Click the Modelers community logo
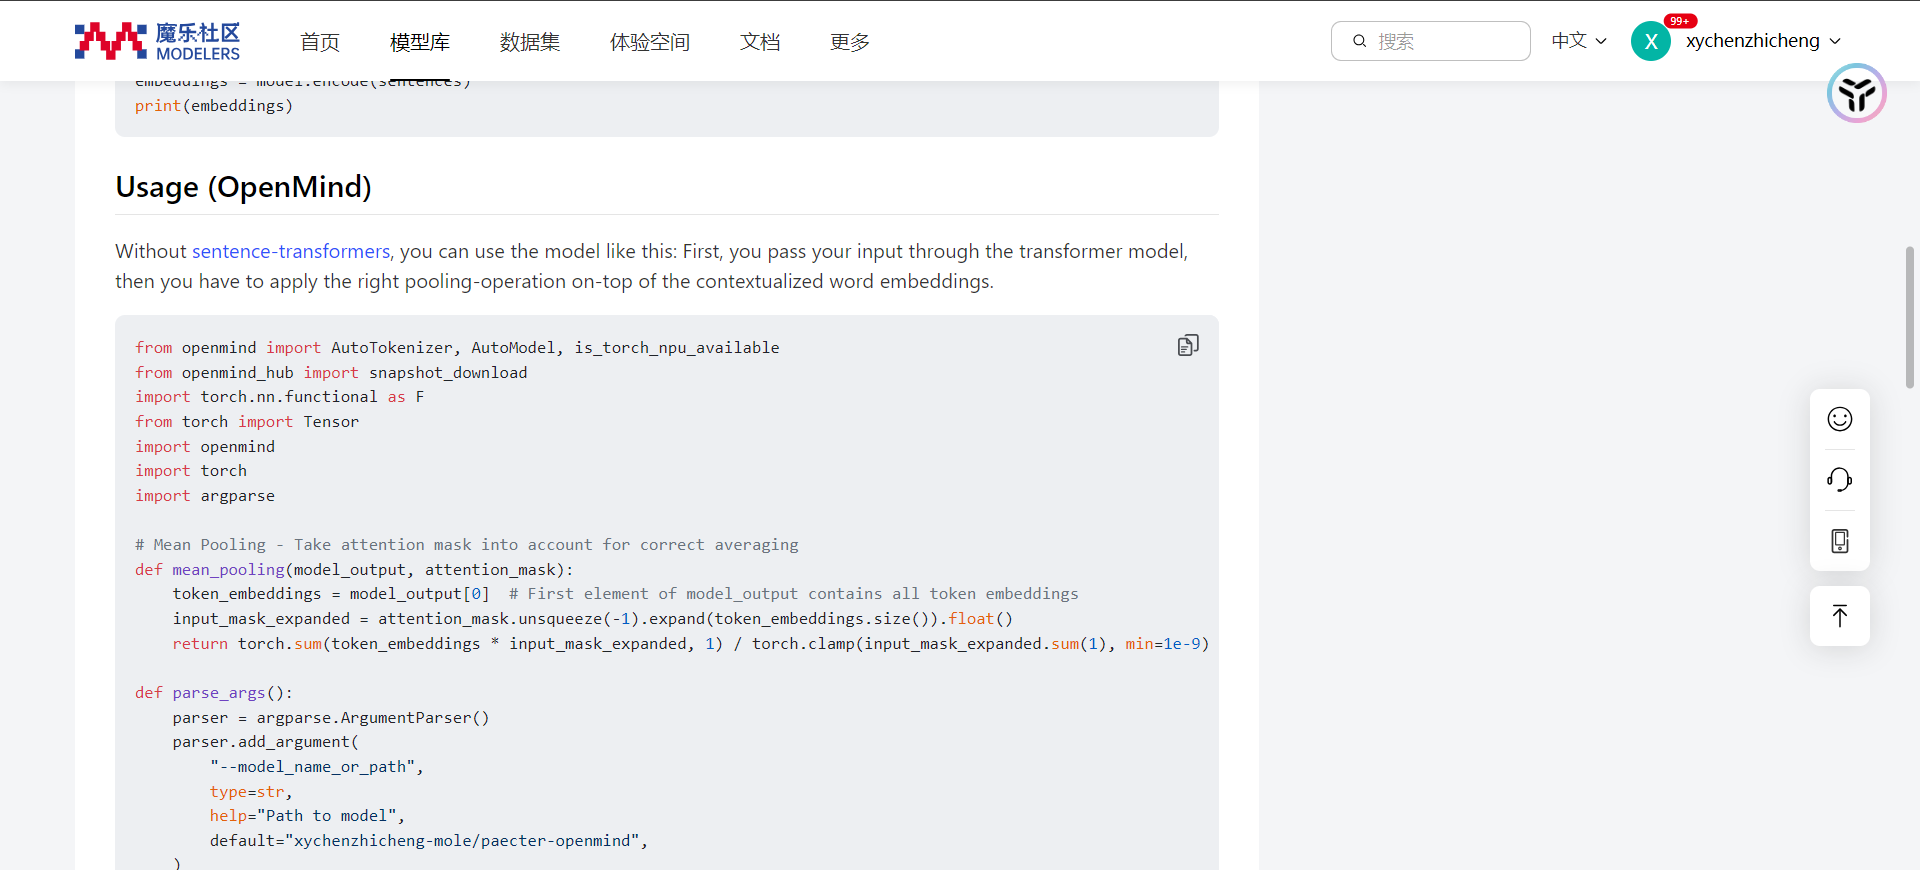 tap(157, 41)
